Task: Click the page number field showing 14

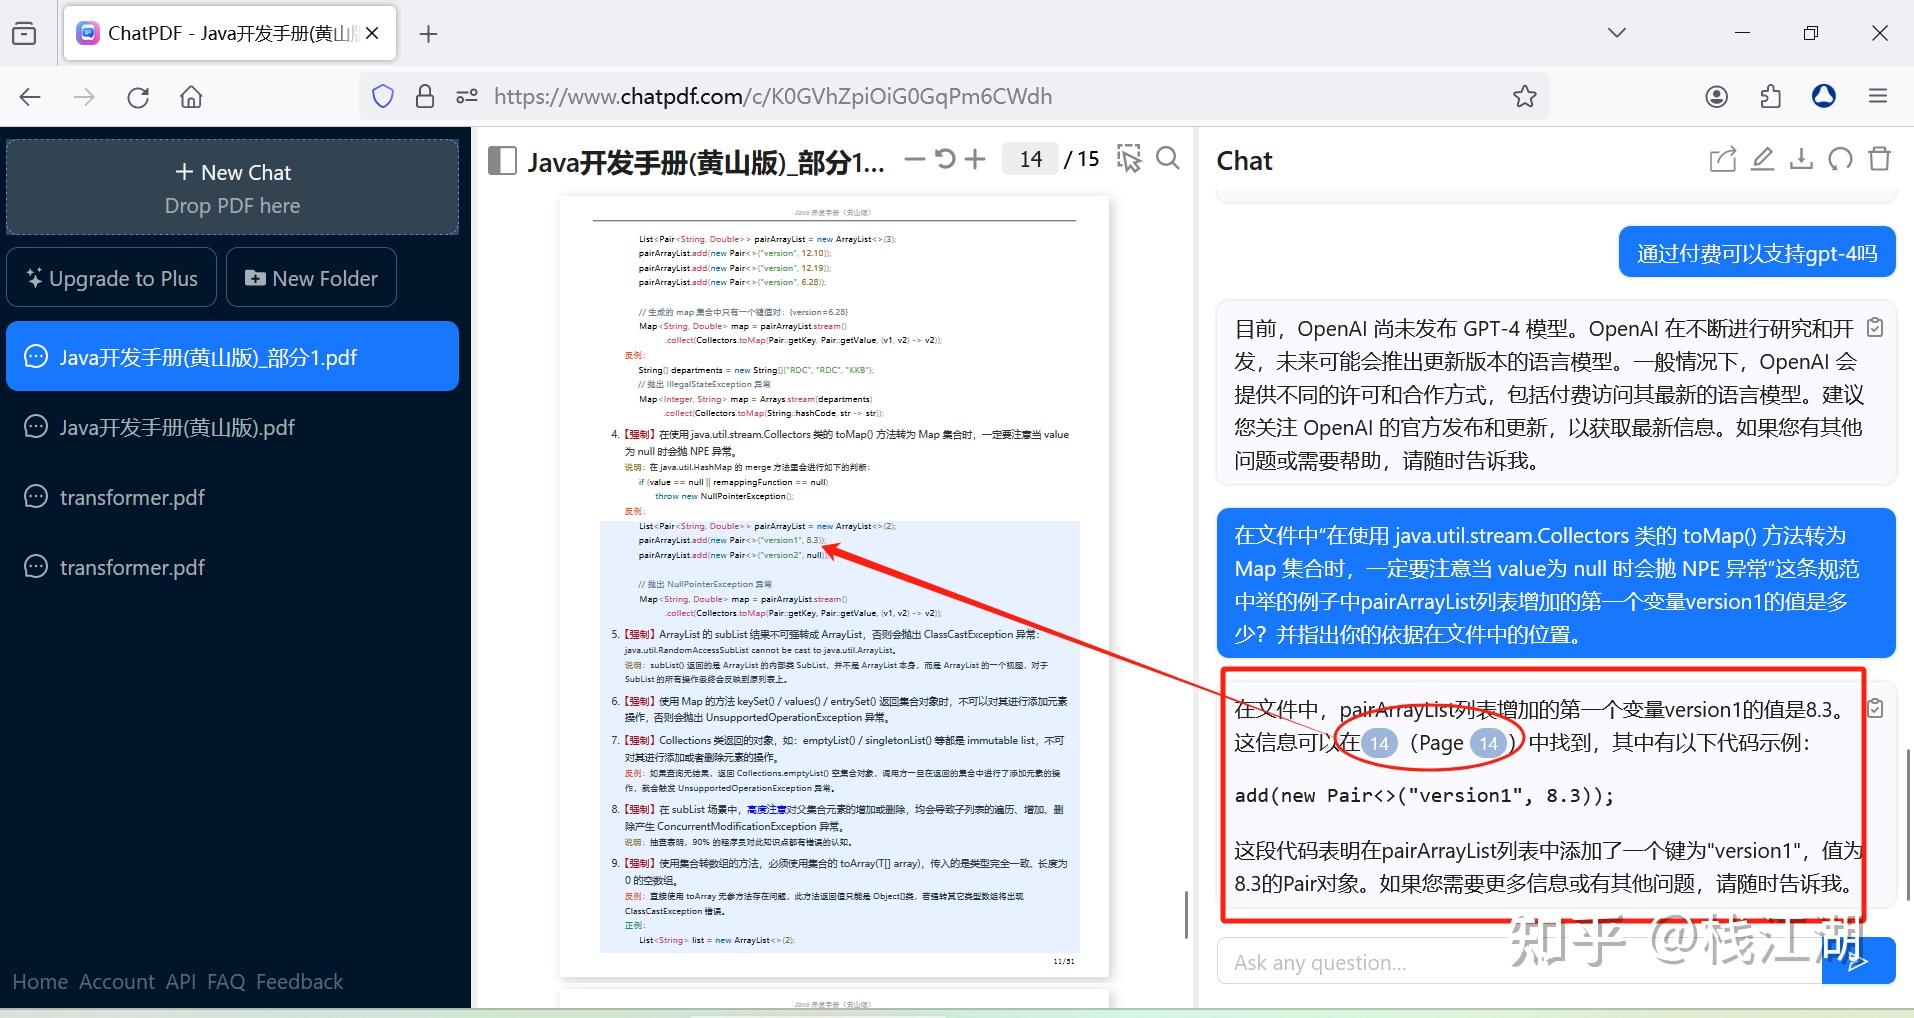Action: point(1030,158)
